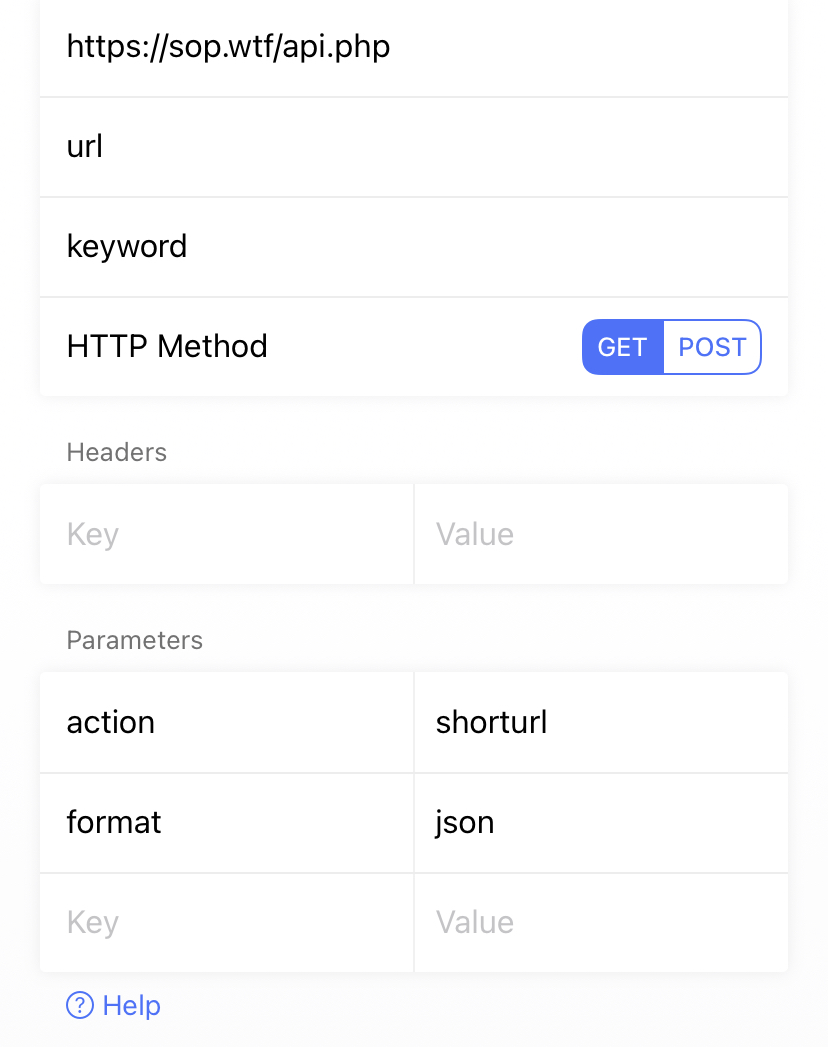Click the Parameters section heading
The image size is (828, 1047).
[x=134, y=640]
